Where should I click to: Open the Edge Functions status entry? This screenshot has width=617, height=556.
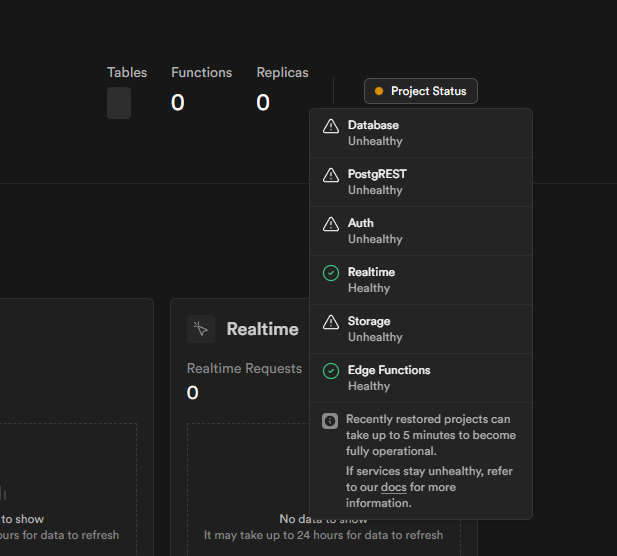420,378
